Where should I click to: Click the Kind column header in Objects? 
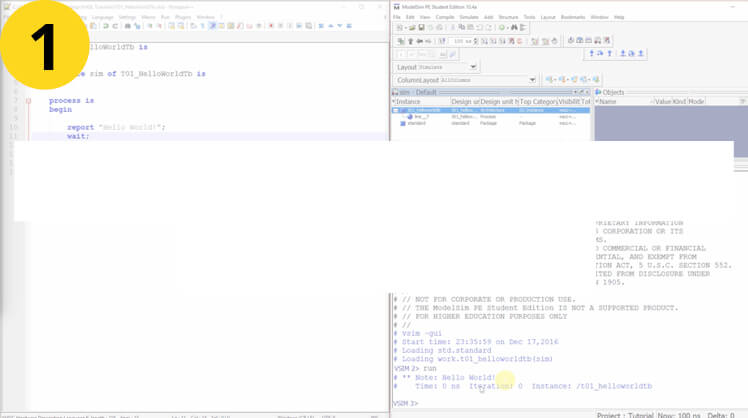click(679, 102)
